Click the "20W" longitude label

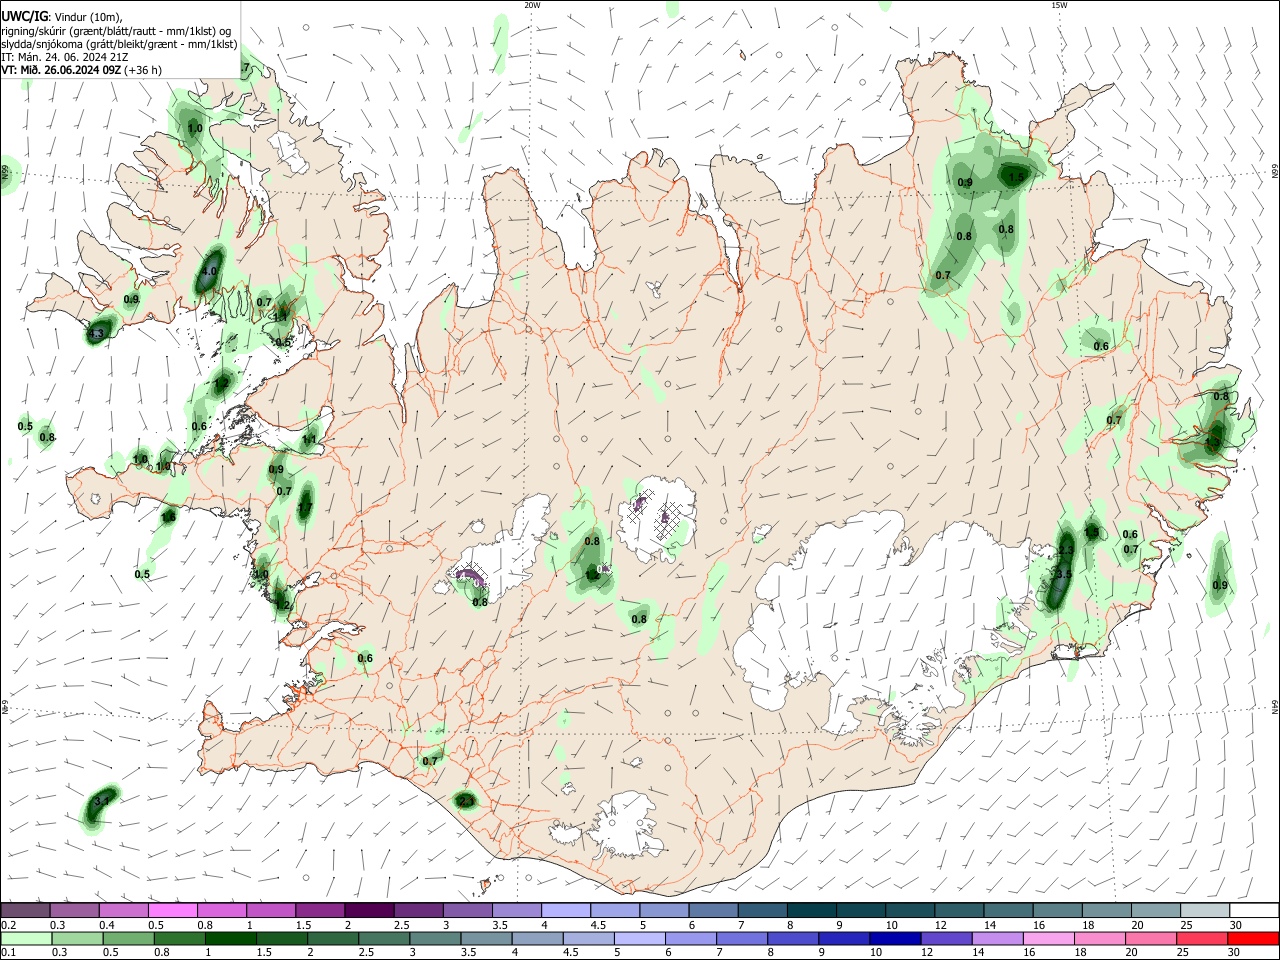click(532, 5)
